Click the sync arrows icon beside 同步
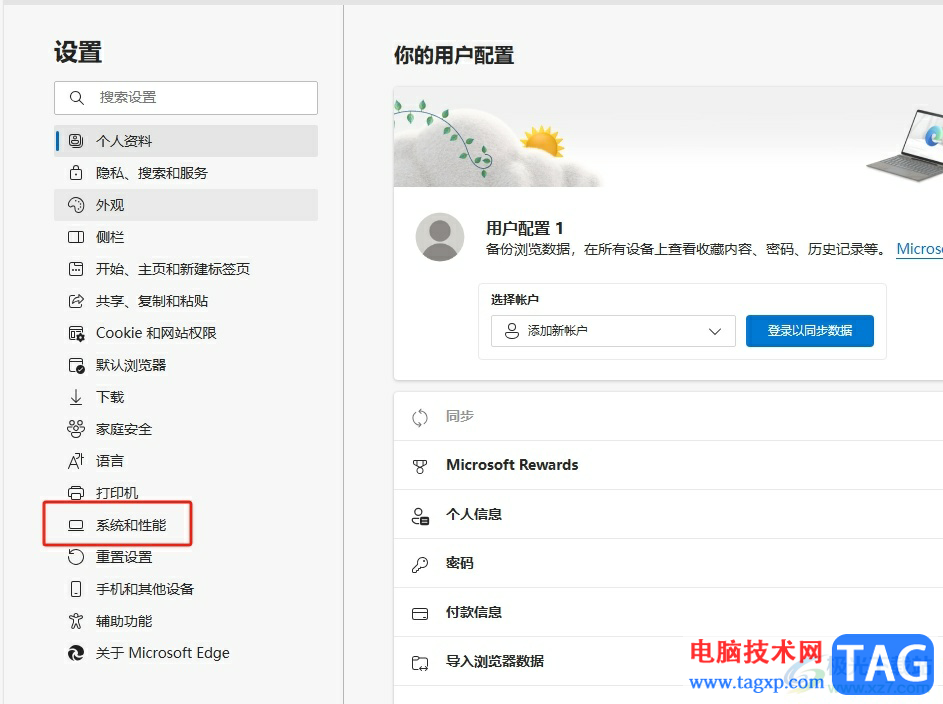 [x=419, y=416]
